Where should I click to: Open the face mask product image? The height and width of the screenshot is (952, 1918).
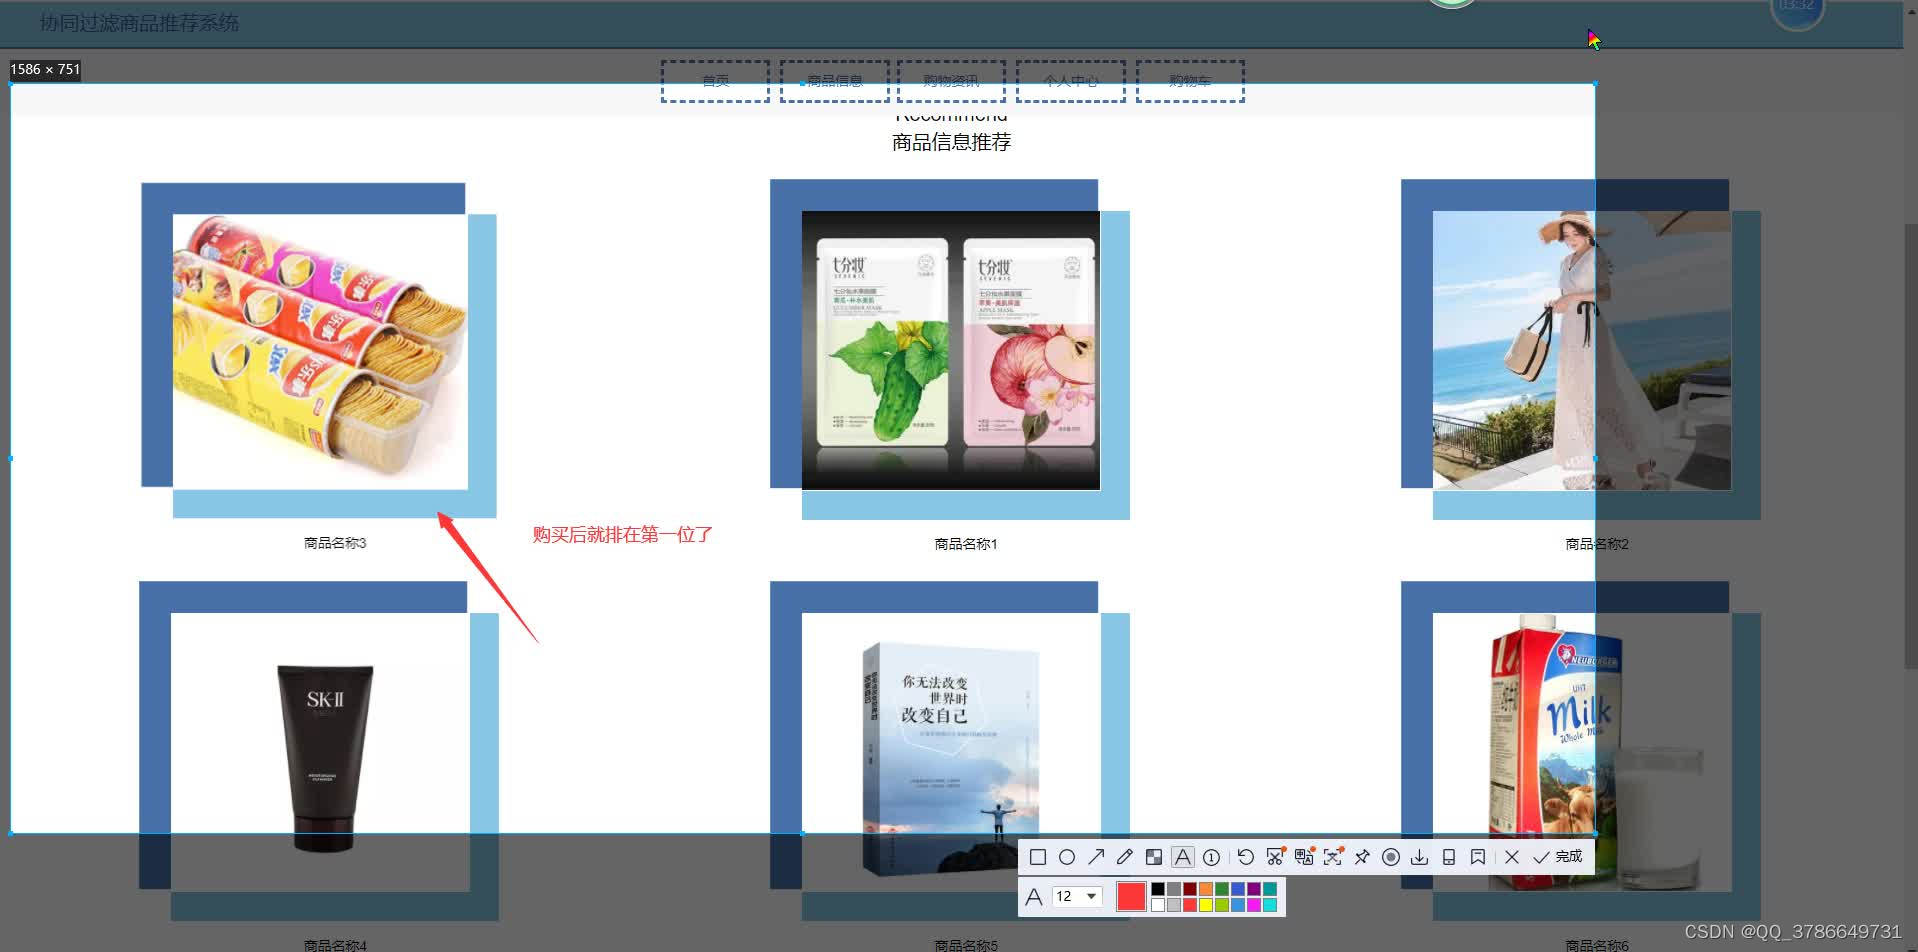pos(951,350)
